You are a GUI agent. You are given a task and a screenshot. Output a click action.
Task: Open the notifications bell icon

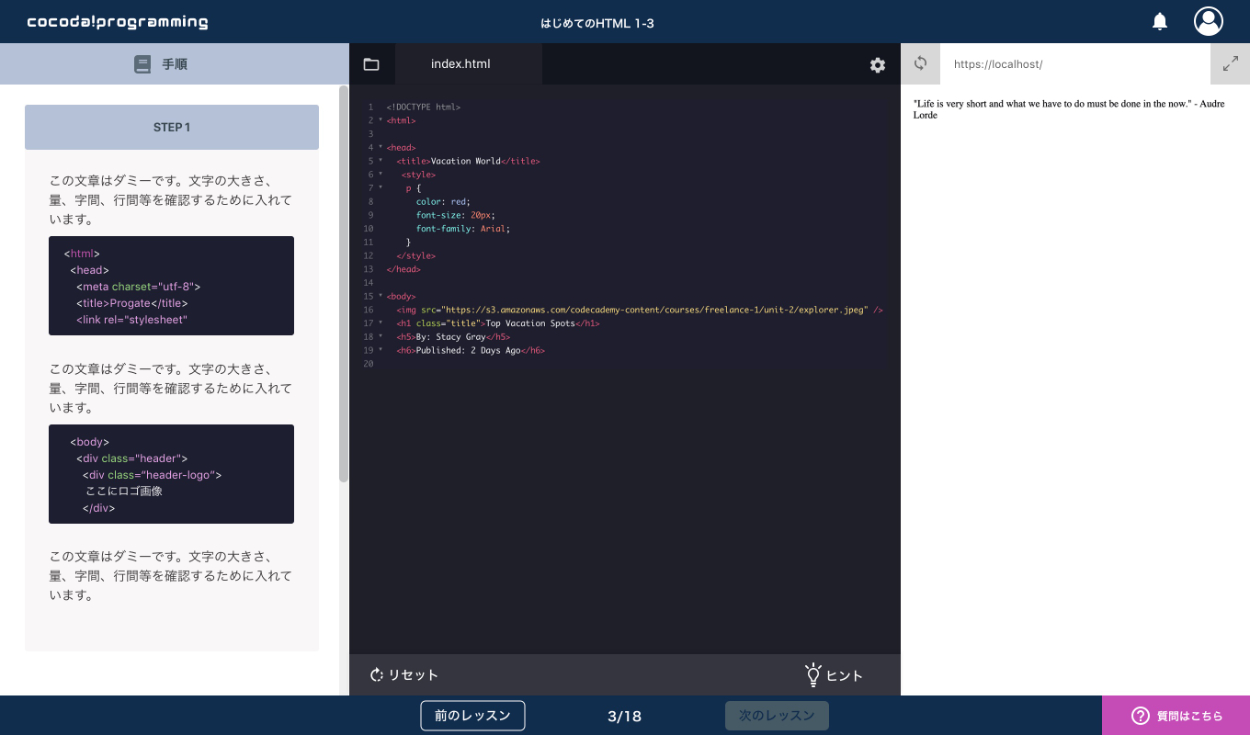1160,21
